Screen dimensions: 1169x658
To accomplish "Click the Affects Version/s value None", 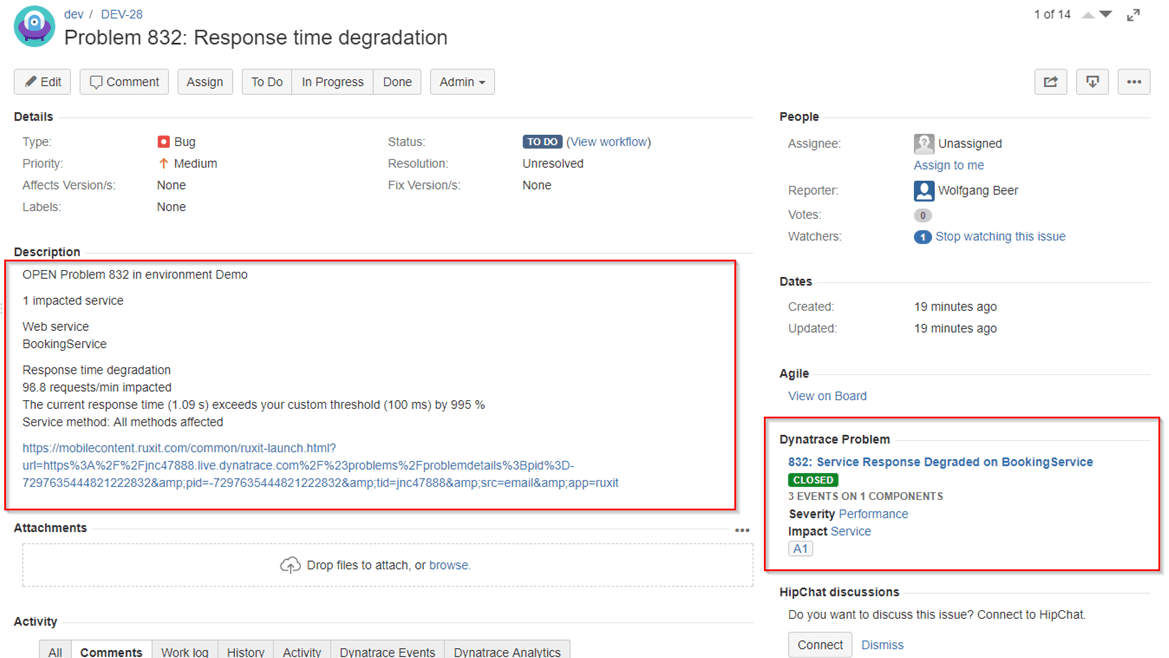I will click(171, 185).
